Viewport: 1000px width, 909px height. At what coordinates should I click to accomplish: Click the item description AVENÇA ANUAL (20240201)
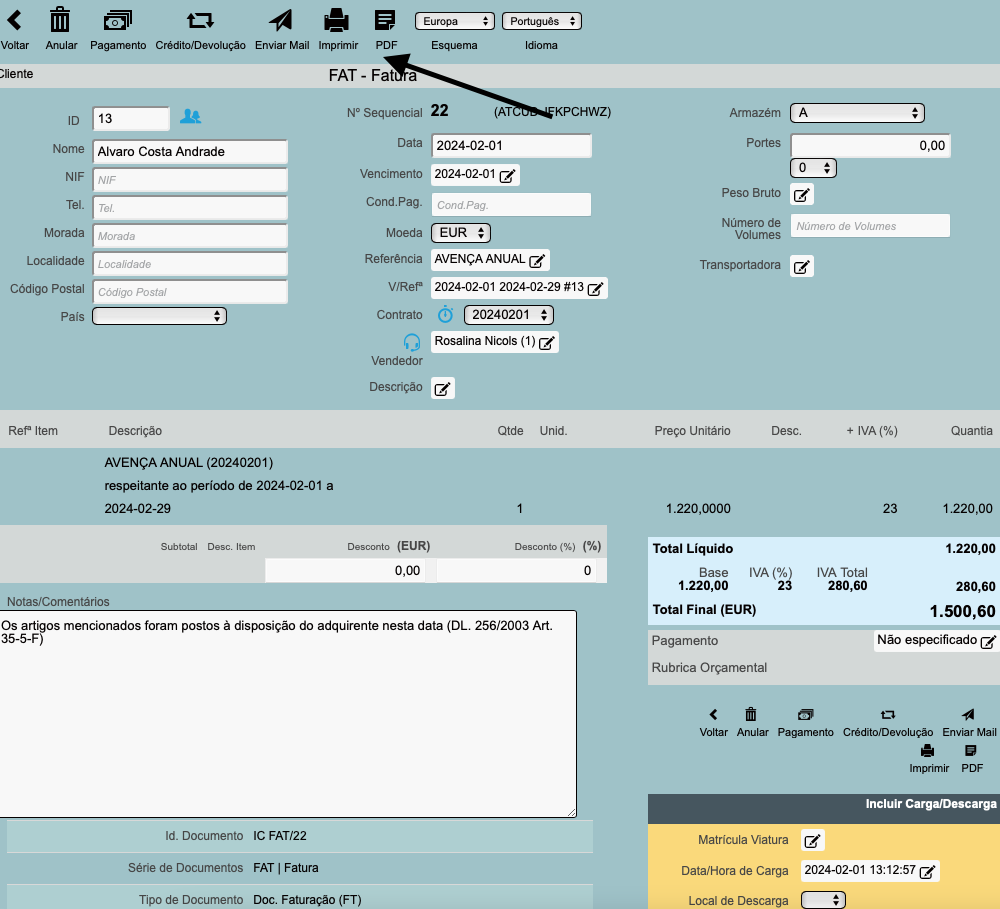point(189,462)
